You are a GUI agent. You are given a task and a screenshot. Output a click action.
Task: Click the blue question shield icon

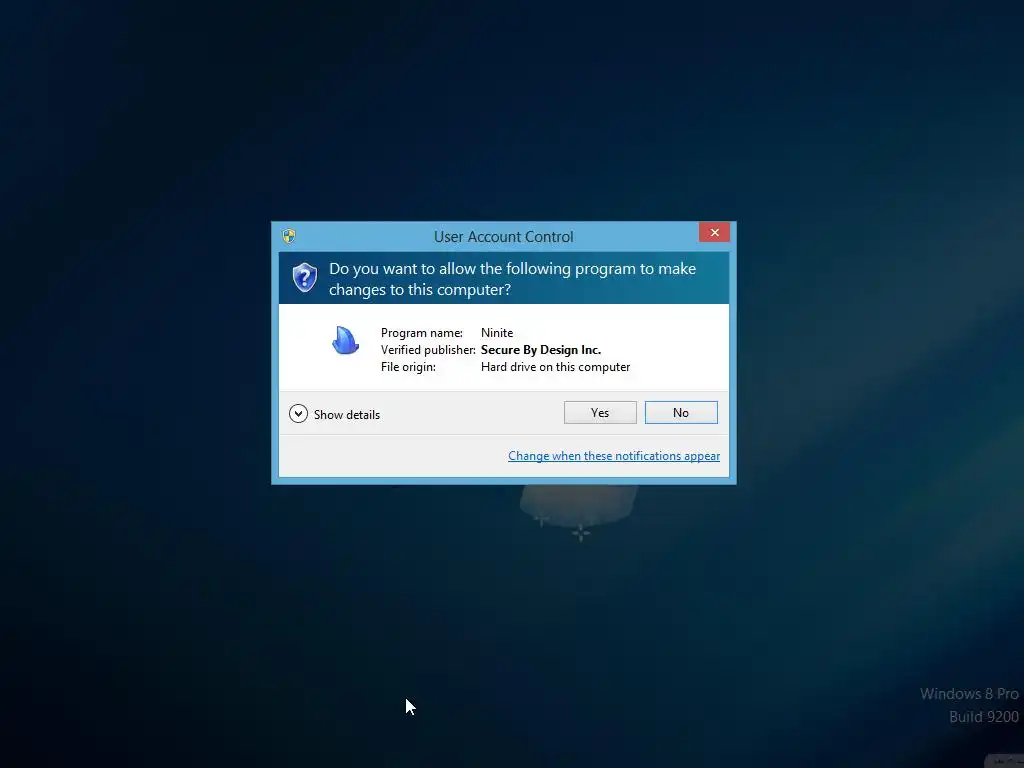[x=304, y=278]
